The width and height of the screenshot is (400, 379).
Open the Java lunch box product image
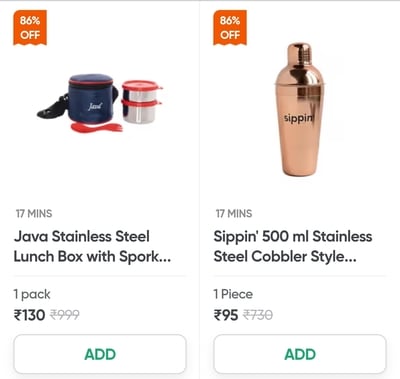pos(100,103)
